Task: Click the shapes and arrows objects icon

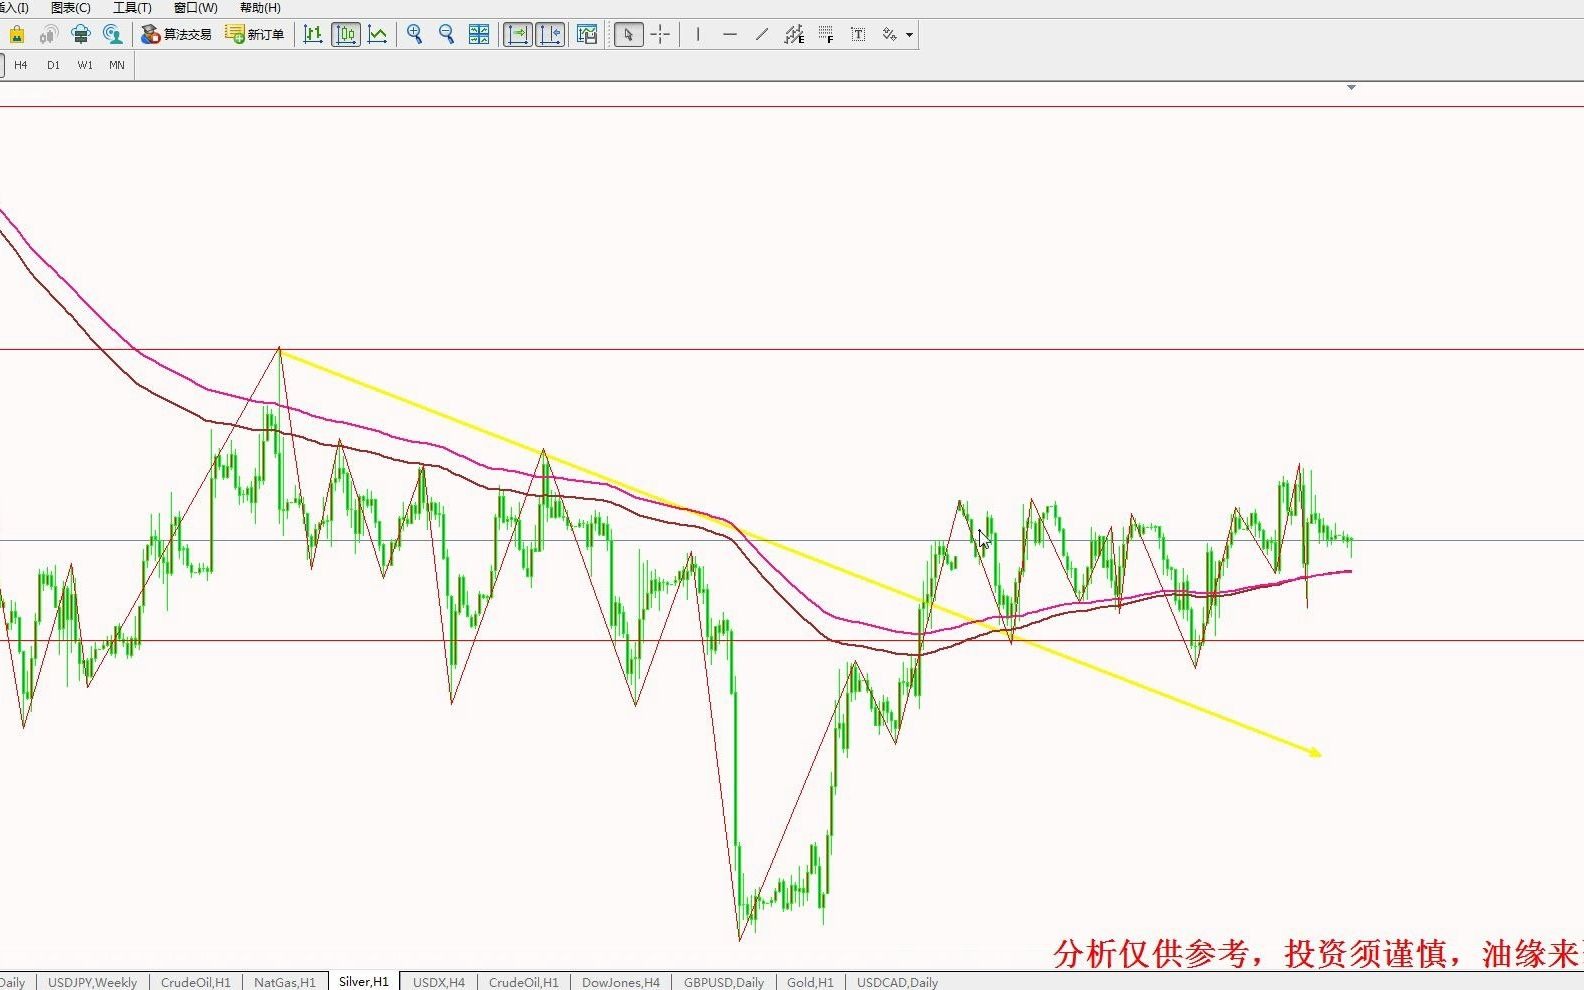Action: [889, 35]
